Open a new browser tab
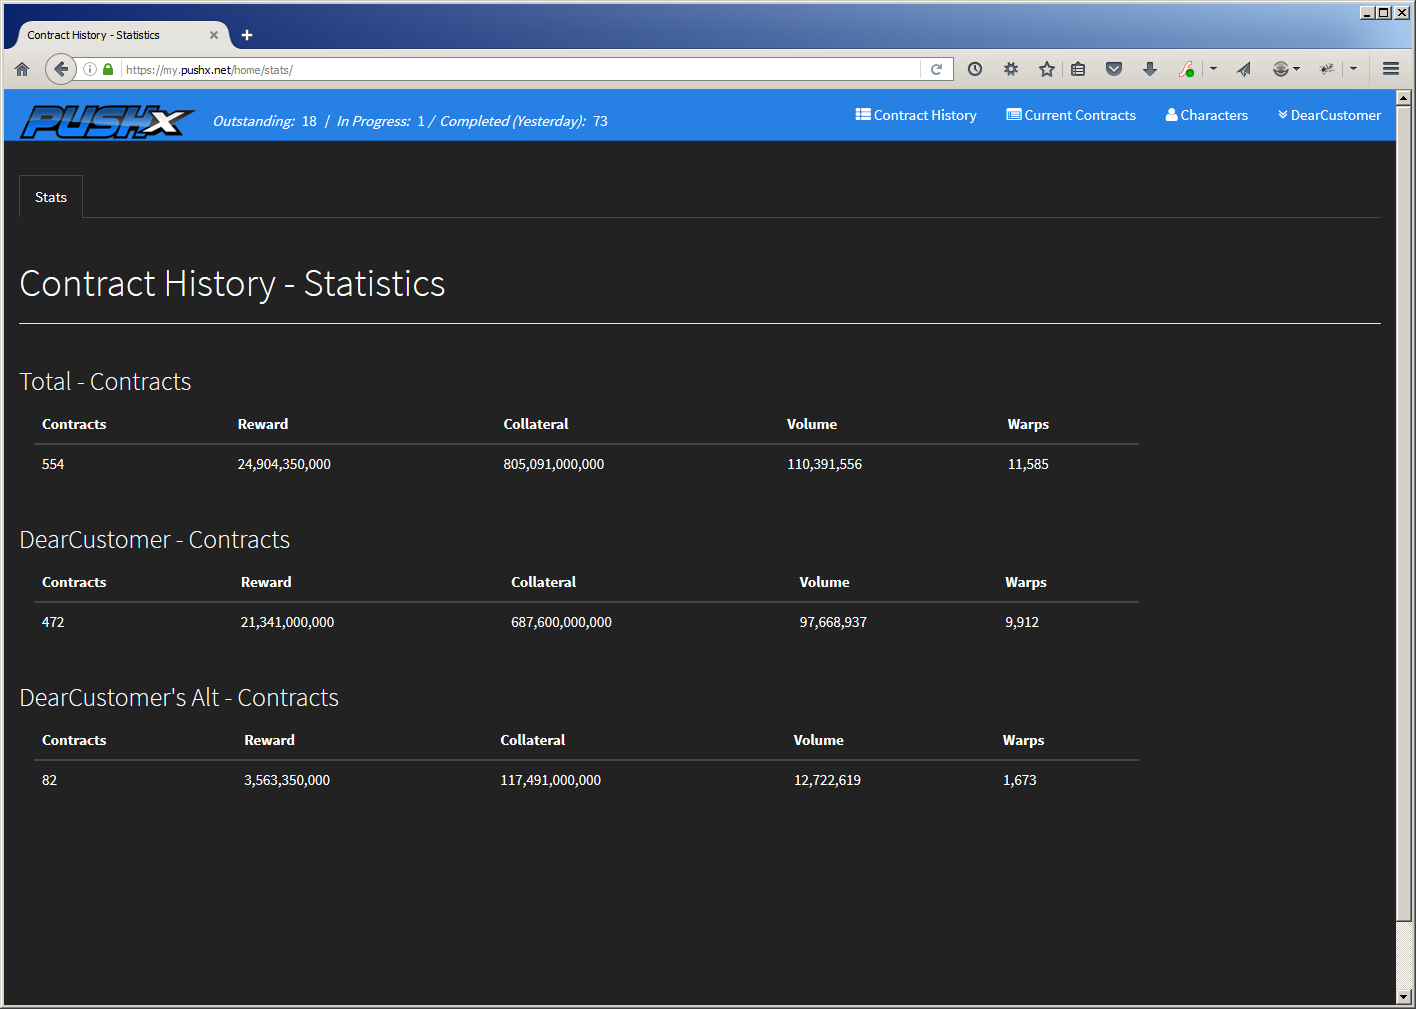1416x1009 pixels. click(x=247, y=35)
